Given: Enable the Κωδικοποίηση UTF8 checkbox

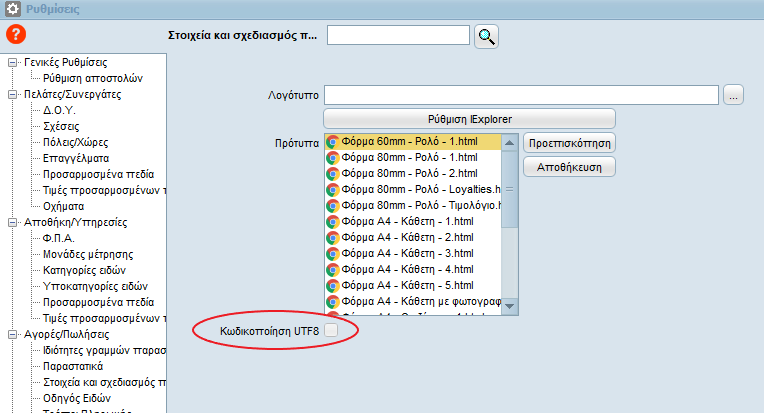Looking at the screenshot, I should 331,330.
